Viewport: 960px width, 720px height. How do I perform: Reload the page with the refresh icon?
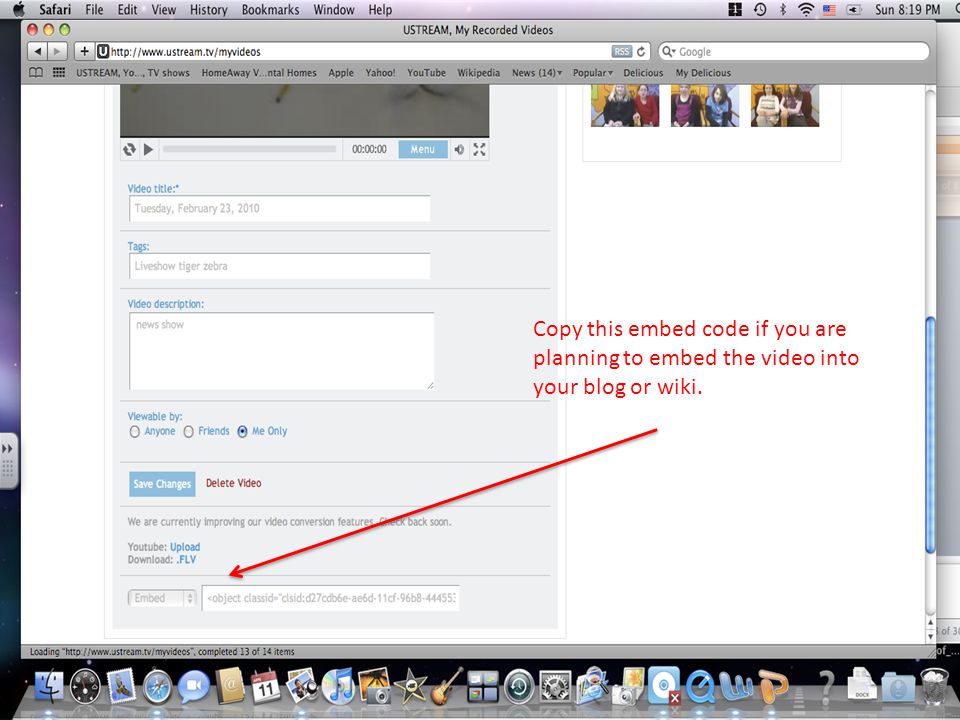(x=641, y=52)
